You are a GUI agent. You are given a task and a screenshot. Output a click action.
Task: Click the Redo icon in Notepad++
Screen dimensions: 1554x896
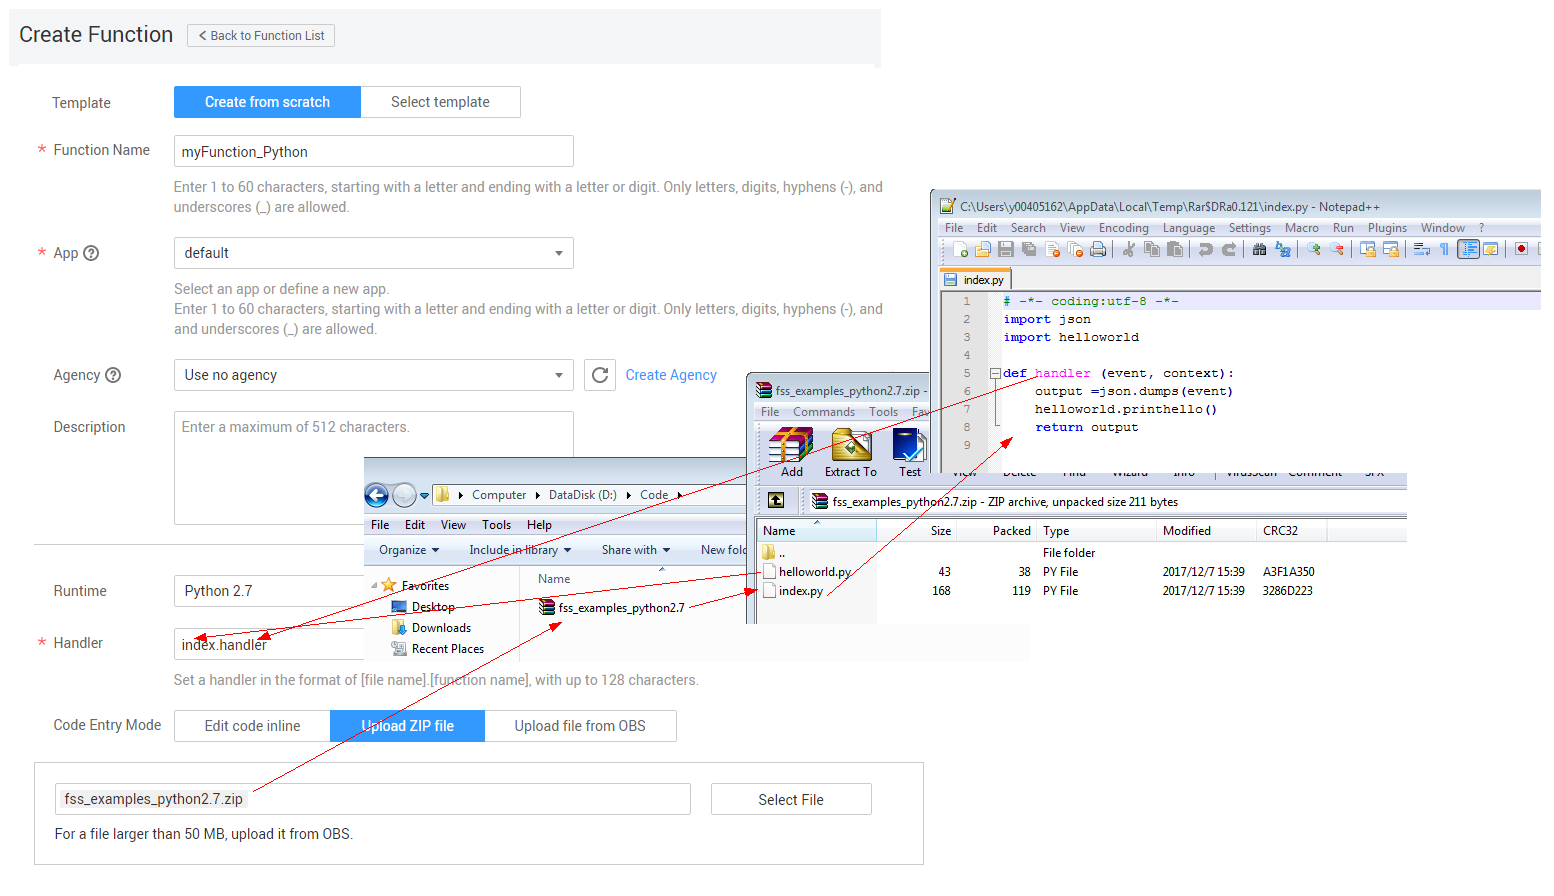tap(1229, 249)
